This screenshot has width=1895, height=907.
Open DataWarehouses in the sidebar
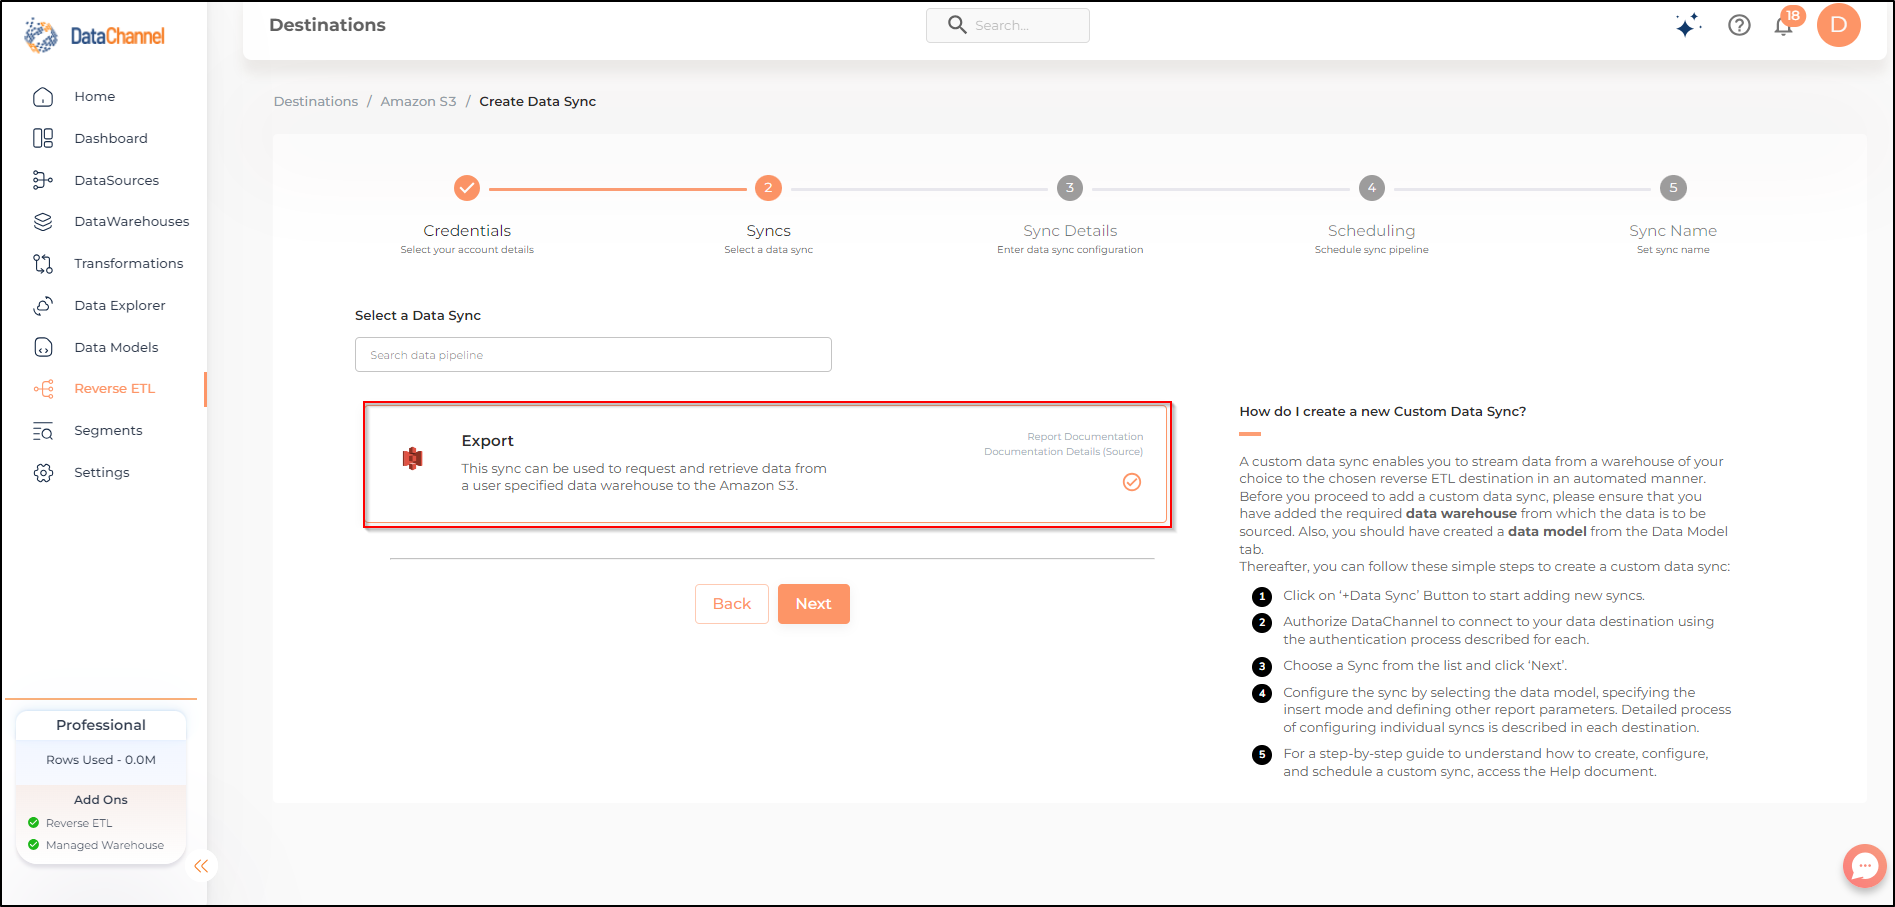(132, 222)
